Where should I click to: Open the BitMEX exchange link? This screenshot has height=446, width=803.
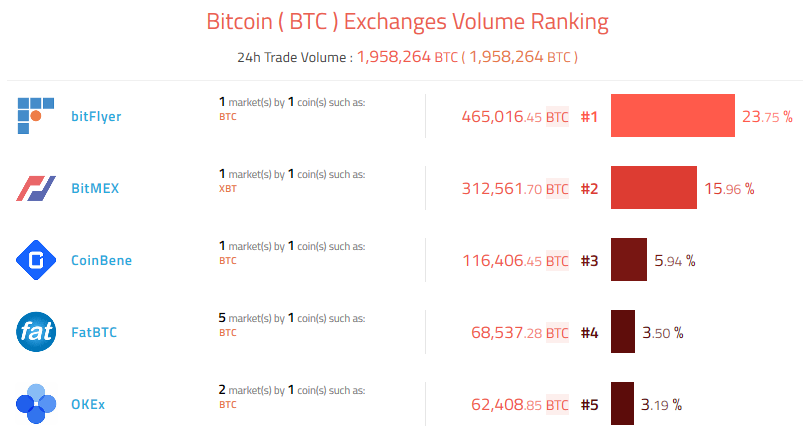95,189
